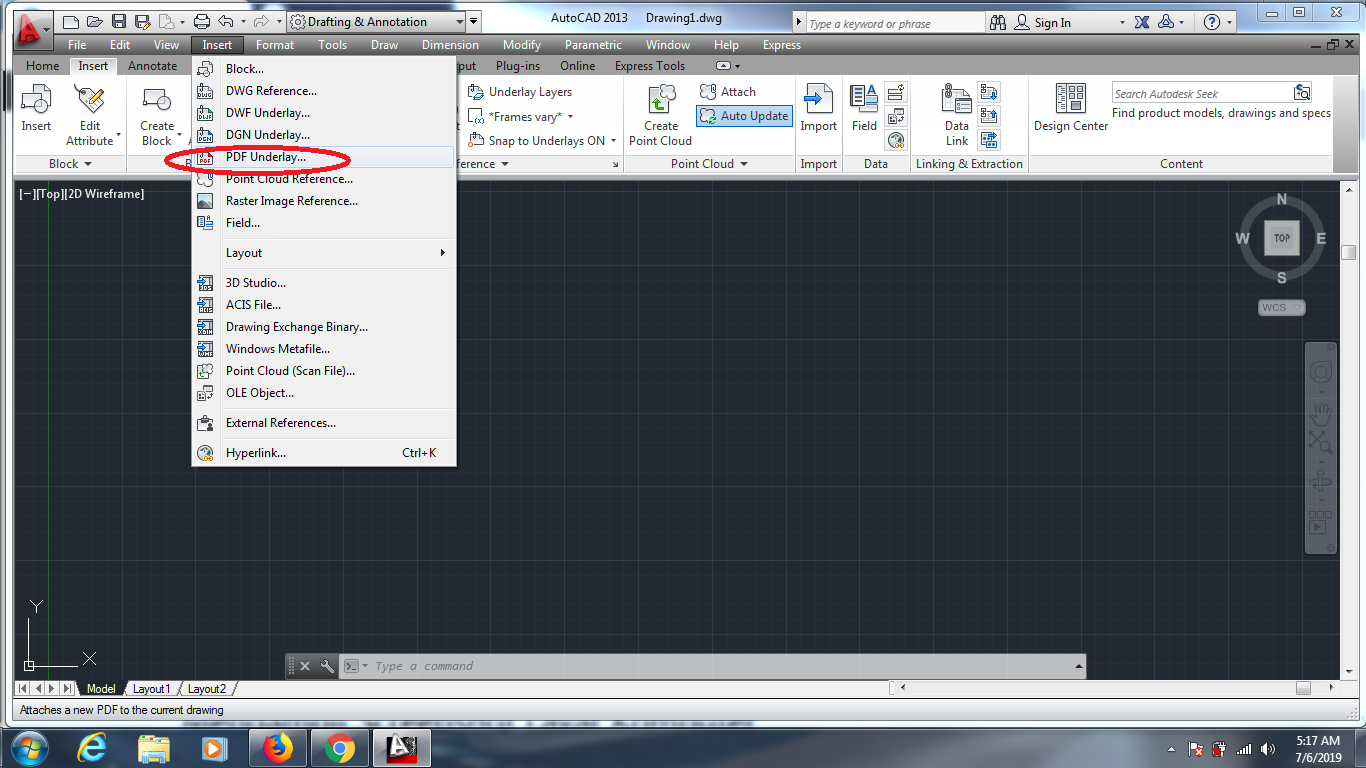The image size is (1366, 768).
Task: Click Extract Data icon in Linking panel
Action: [x=989, y=140]
